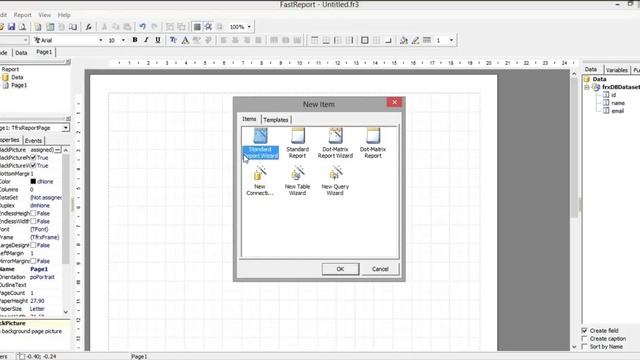640x360 pixels.
Task: Click the Bottom frame line icon
Action: (326, 40)
